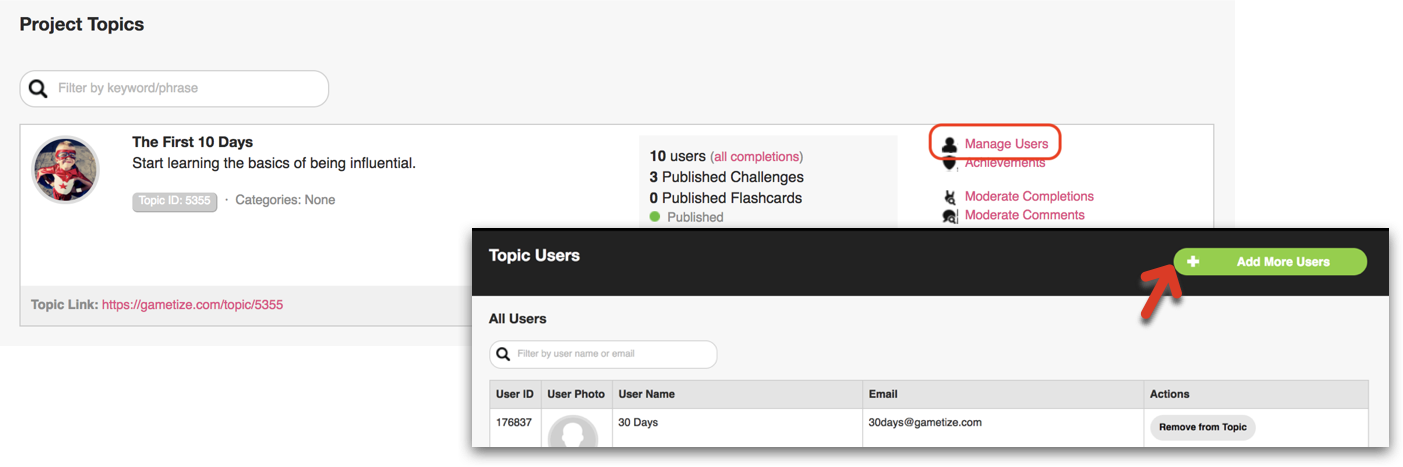Open the Achievements link
This screenshot has height=467, width=1403.
click(x=1005, y=163)
